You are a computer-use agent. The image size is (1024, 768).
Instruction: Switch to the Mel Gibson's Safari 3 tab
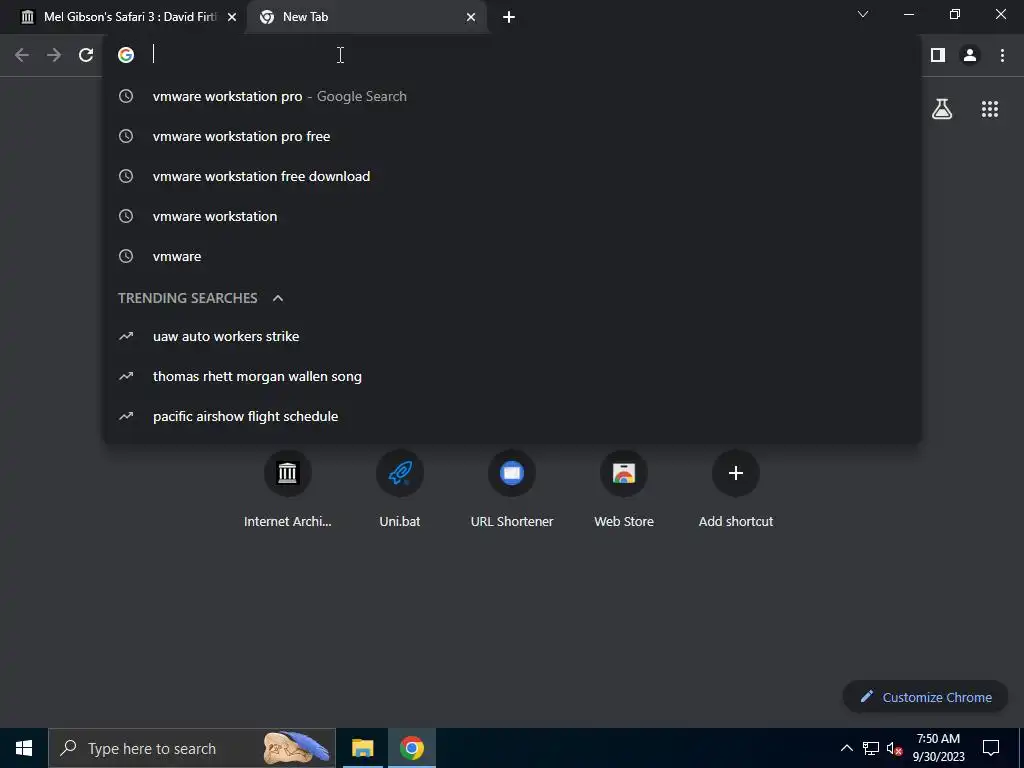[123, 17]
